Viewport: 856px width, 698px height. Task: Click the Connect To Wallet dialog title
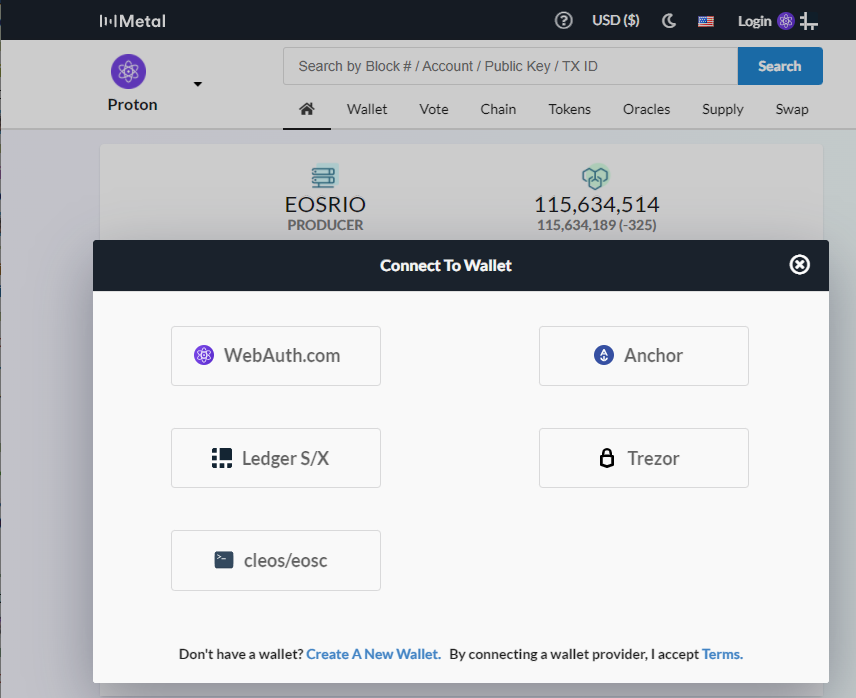445,266
